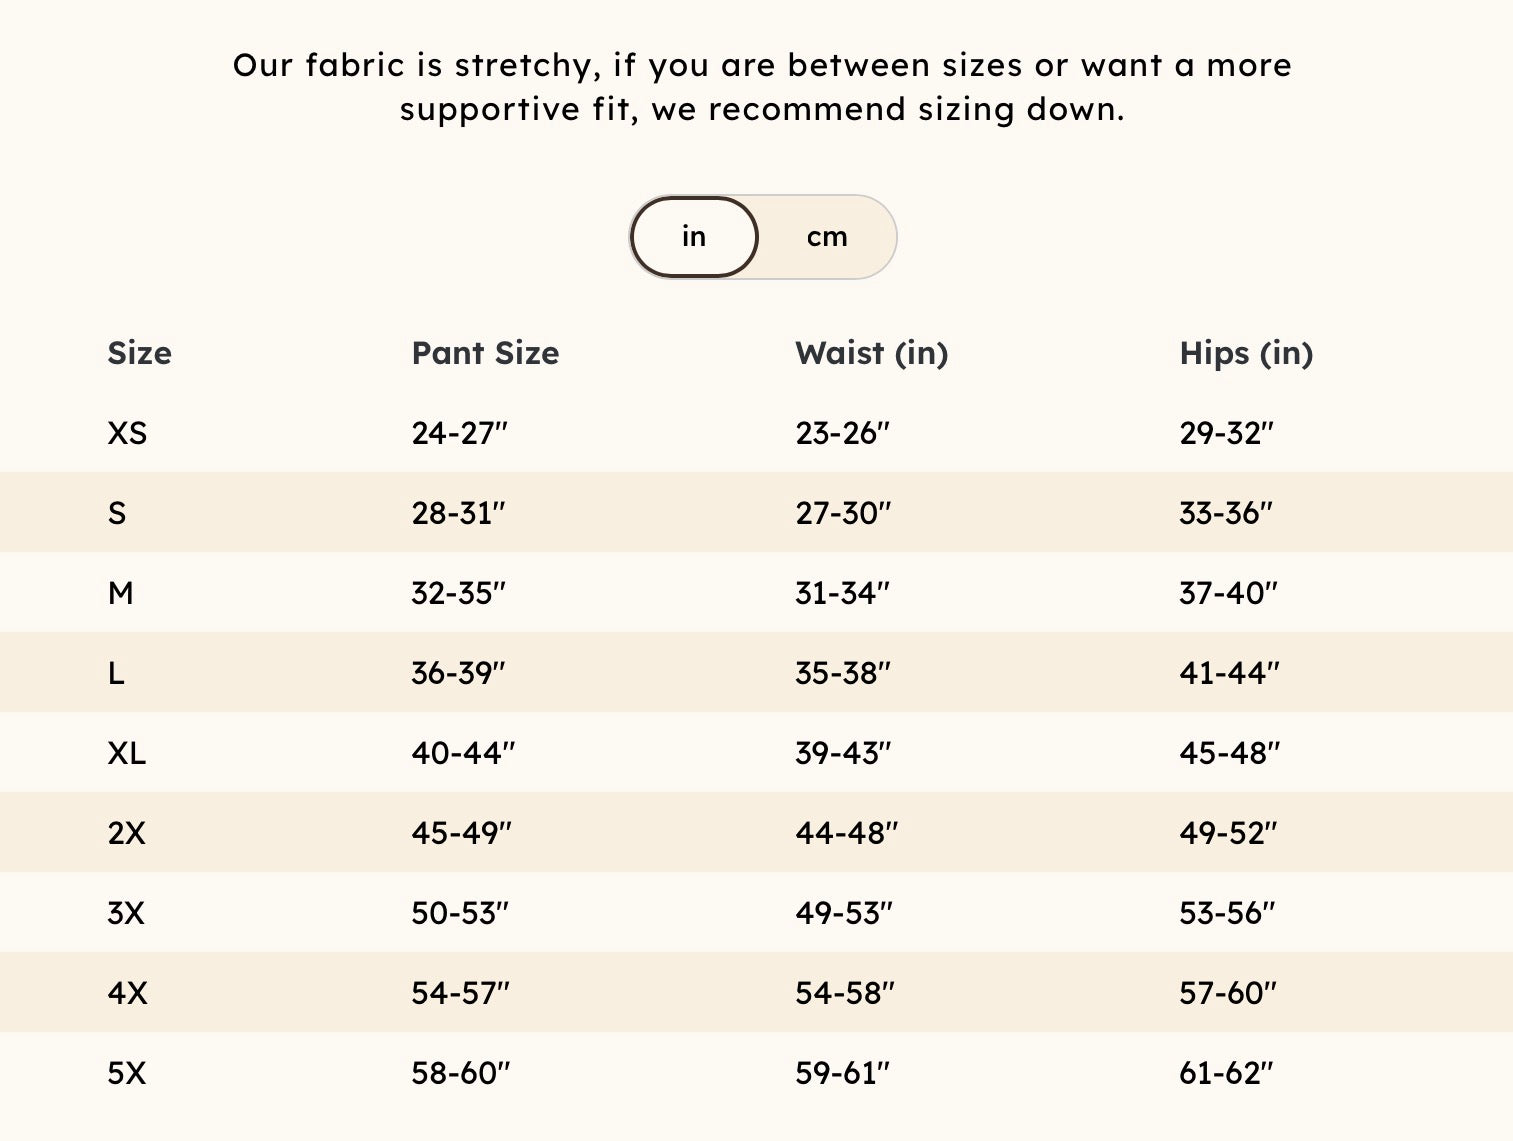Select the 5X size row label
Viewport: 1513px width, 1141px height.
tap(126, 1073)
